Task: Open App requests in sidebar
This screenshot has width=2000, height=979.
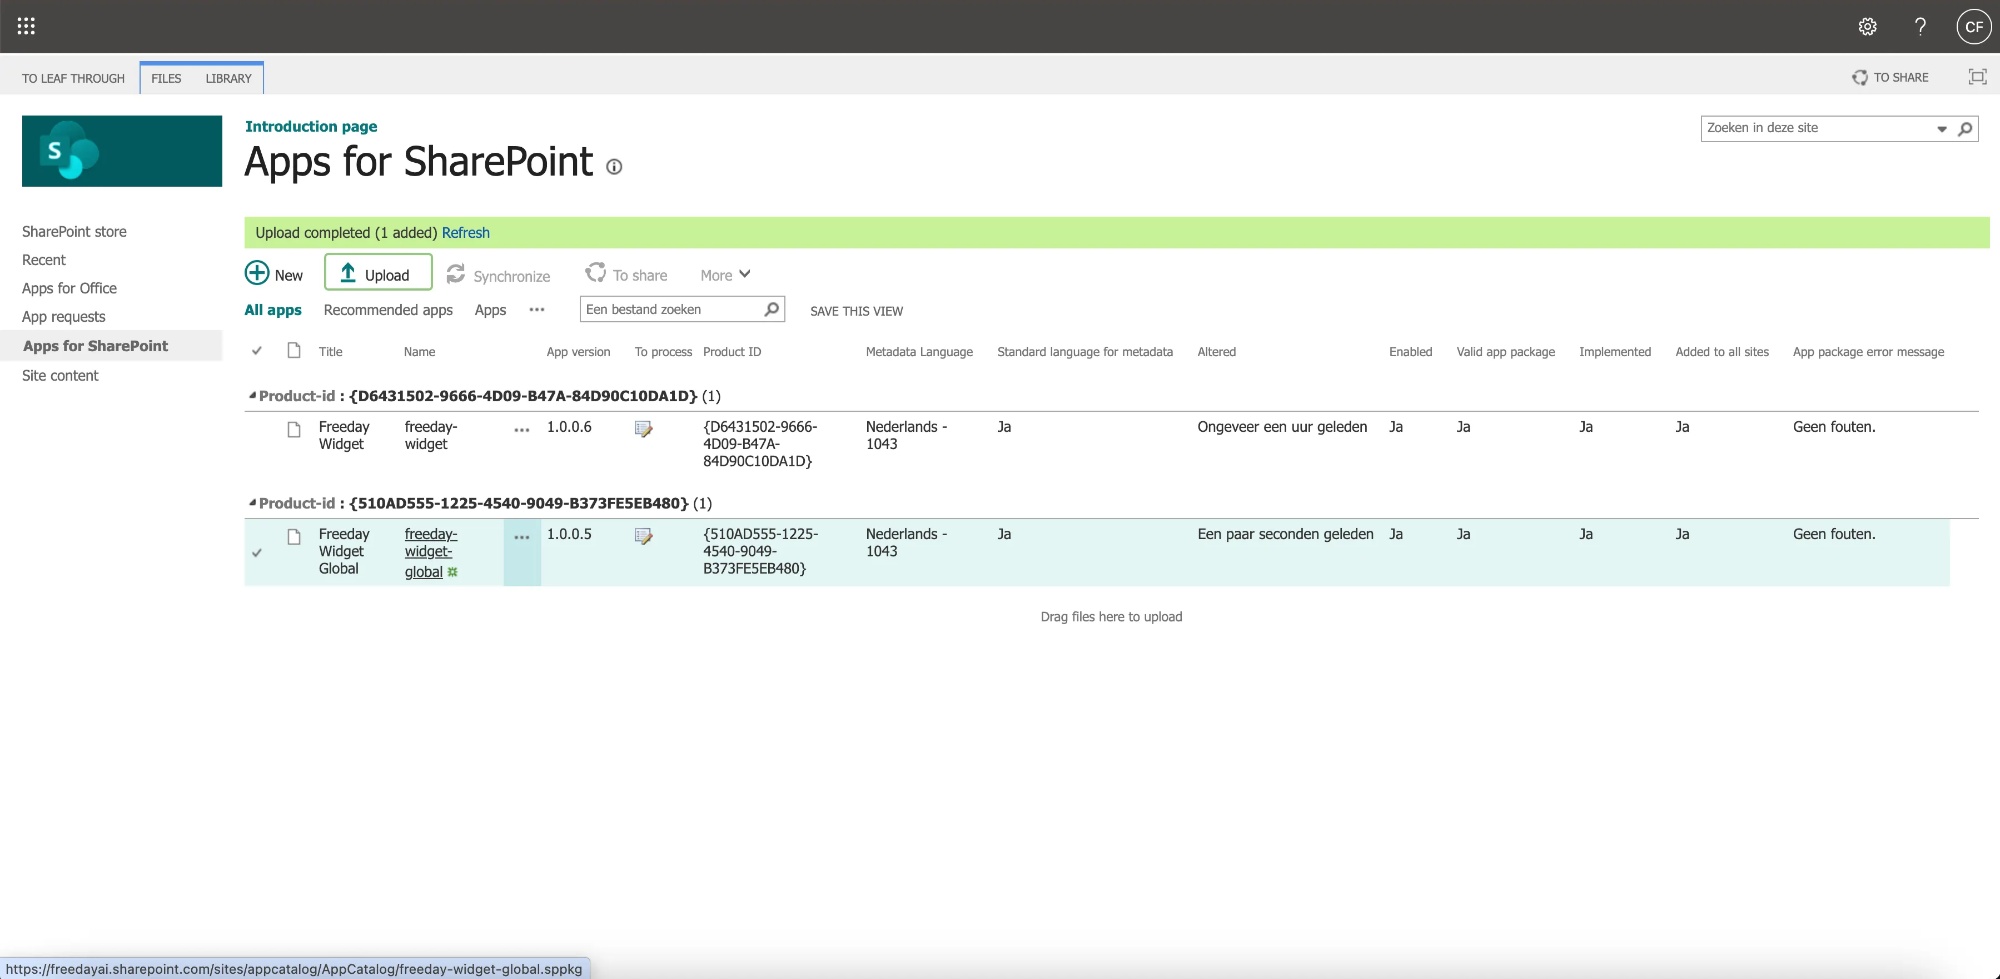Action: click(x=63, y=317)
